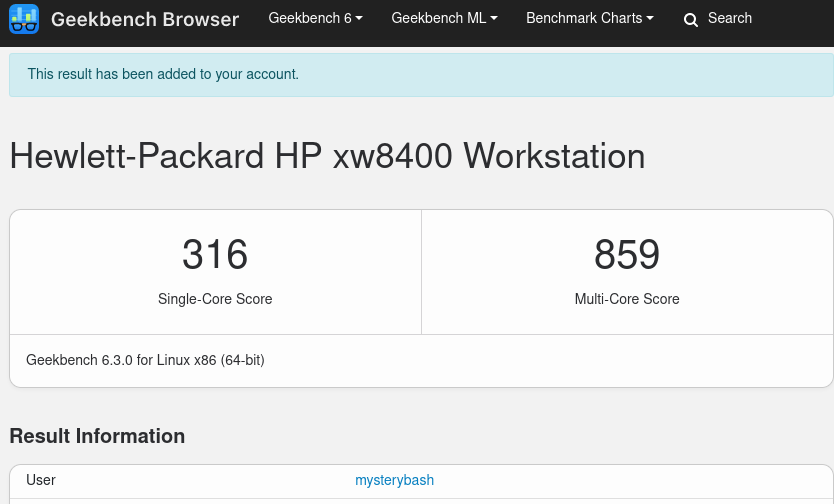Click the Result Information heading

point(97,436)
